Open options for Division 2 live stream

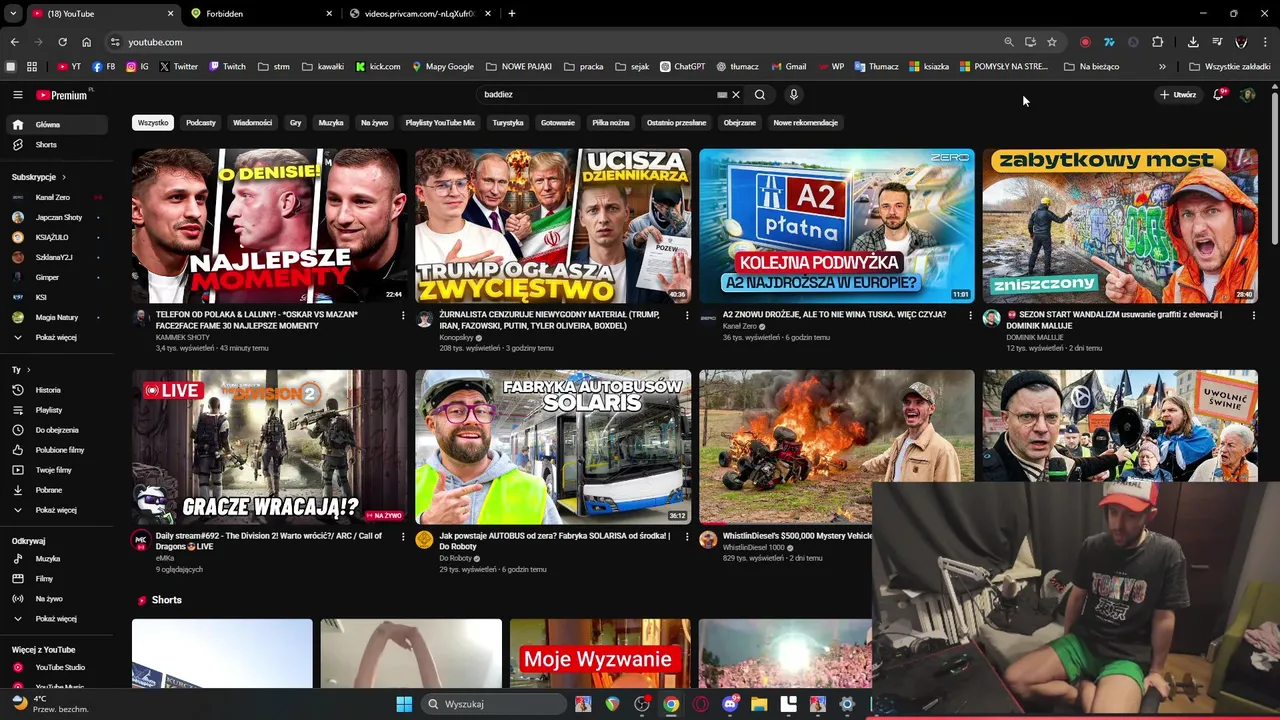click(403, 537)
